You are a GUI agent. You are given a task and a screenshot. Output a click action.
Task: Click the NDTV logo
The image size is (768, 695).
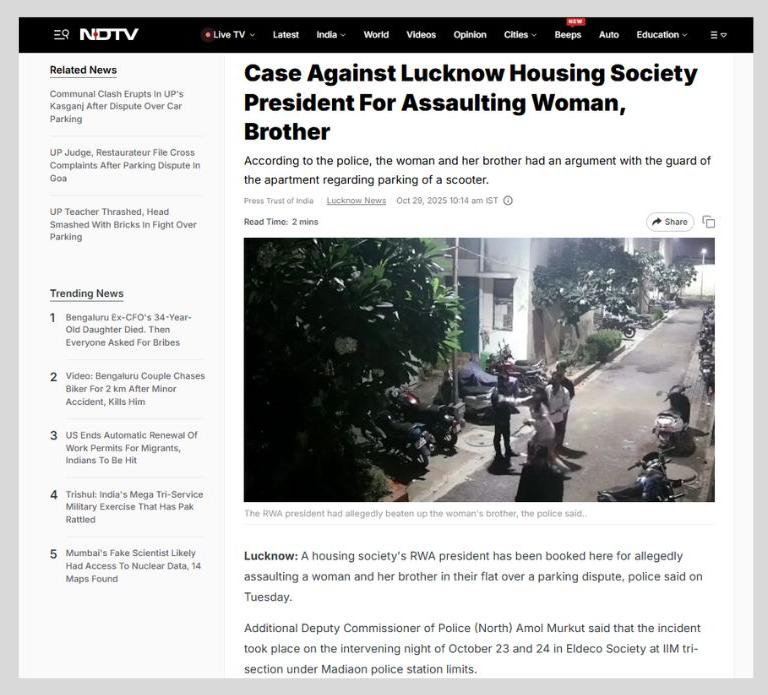(x=109, y=34)
